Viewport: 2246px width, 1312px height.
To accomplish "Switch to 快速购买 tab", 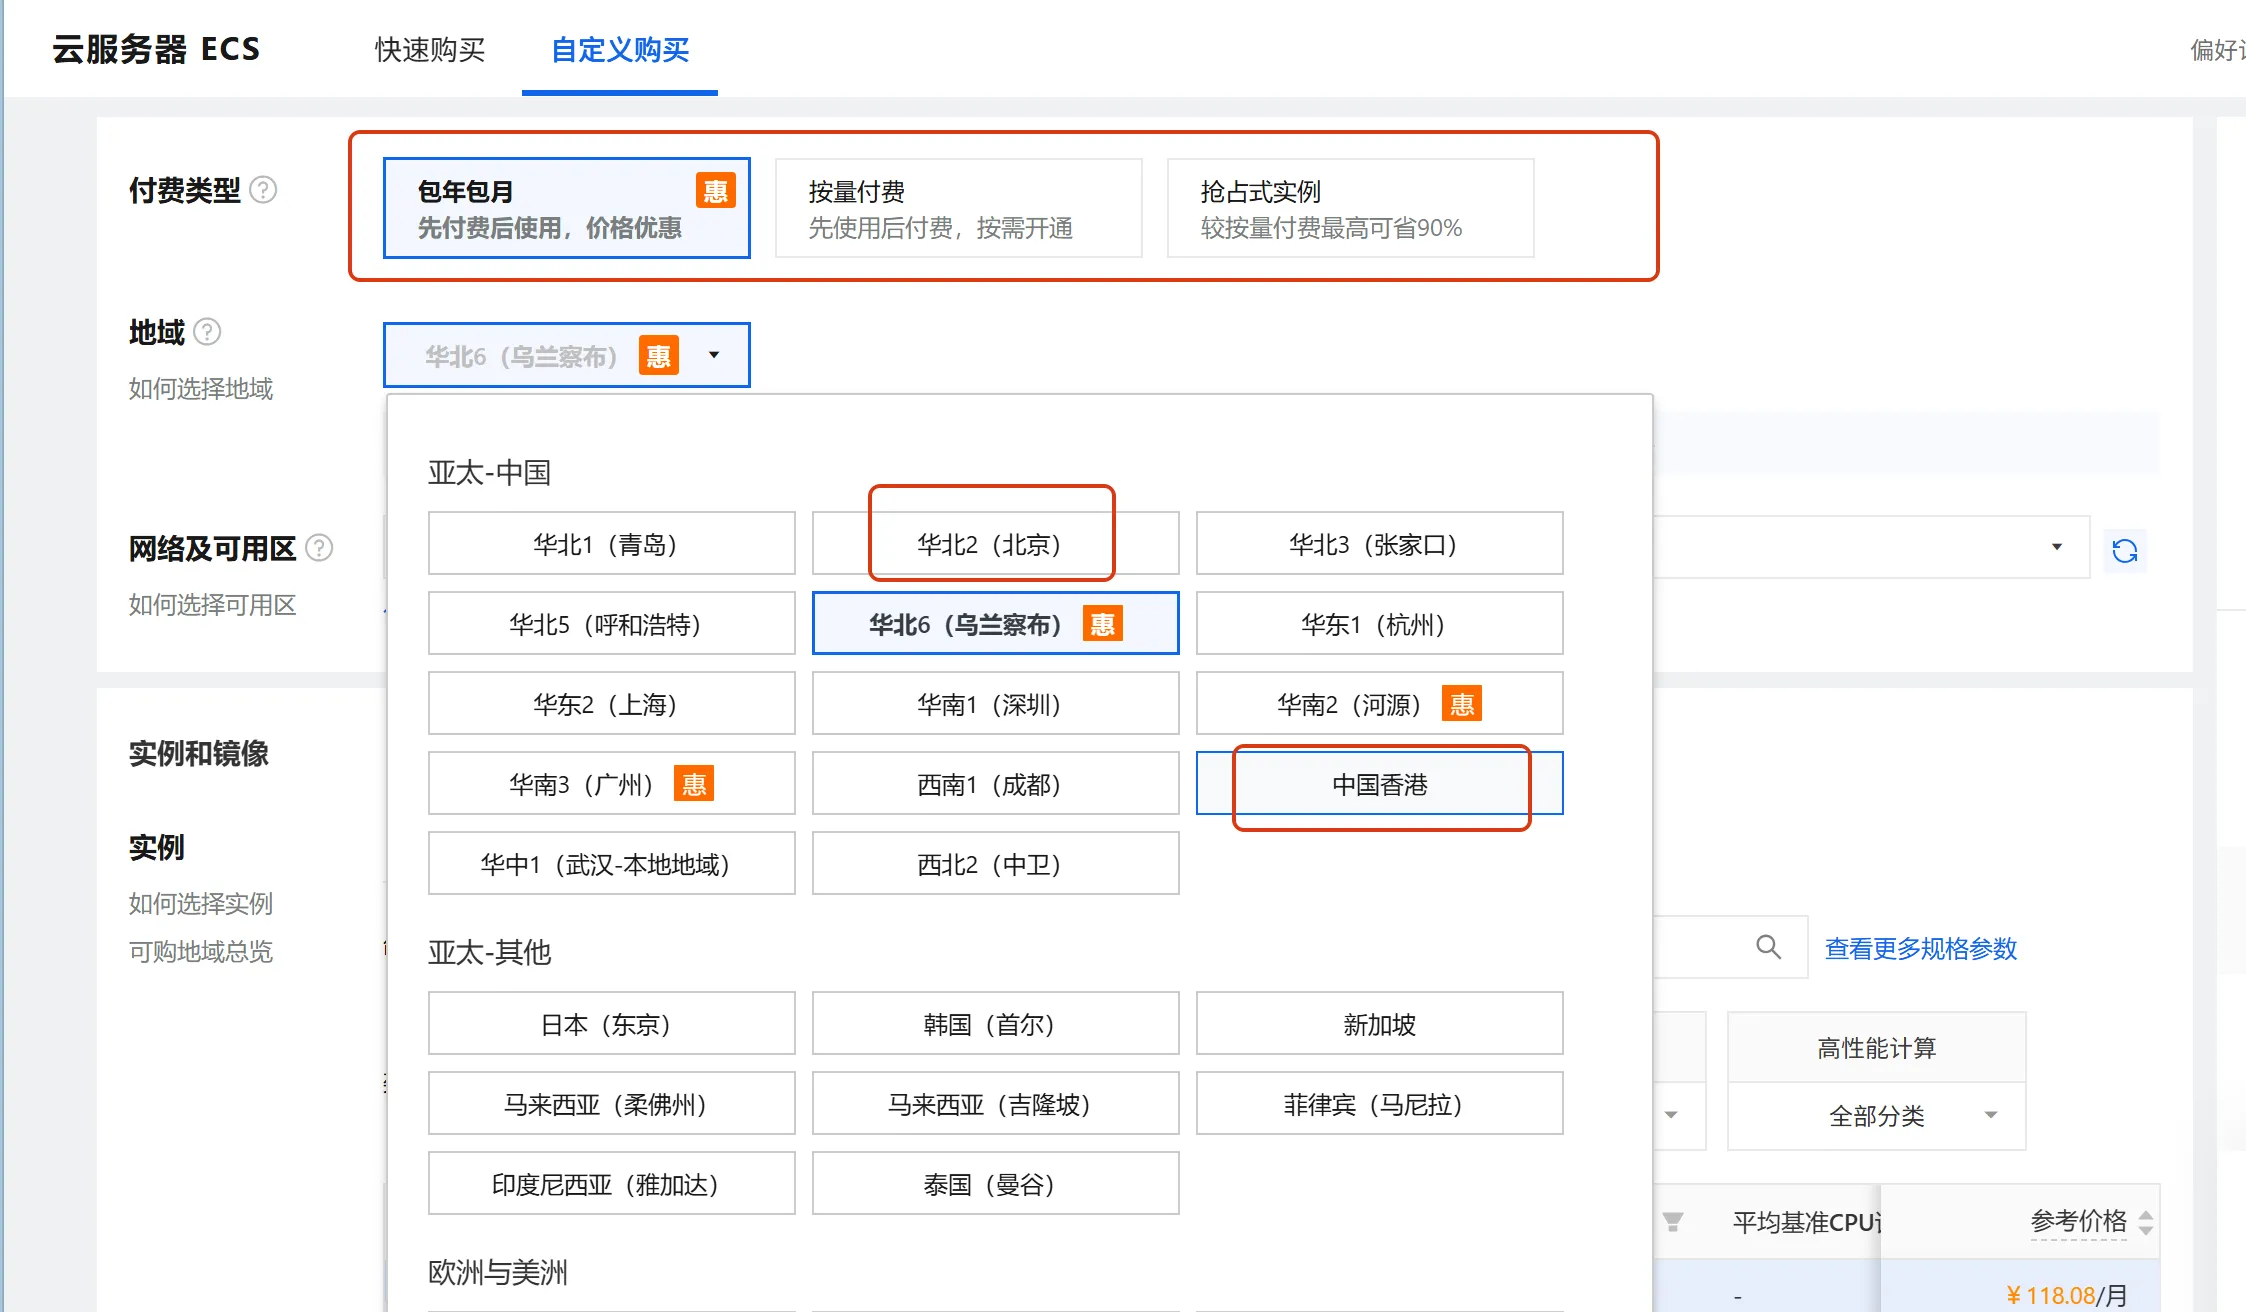I will point(430,49).
